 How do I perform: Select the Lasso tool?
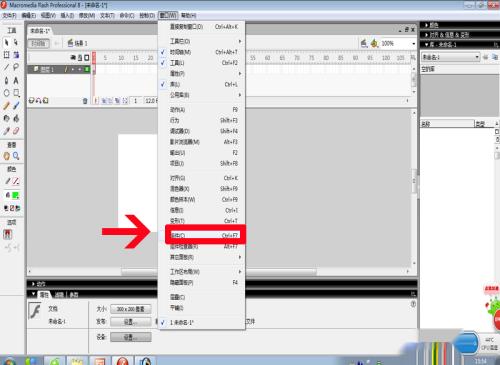(x=16, y=67)
